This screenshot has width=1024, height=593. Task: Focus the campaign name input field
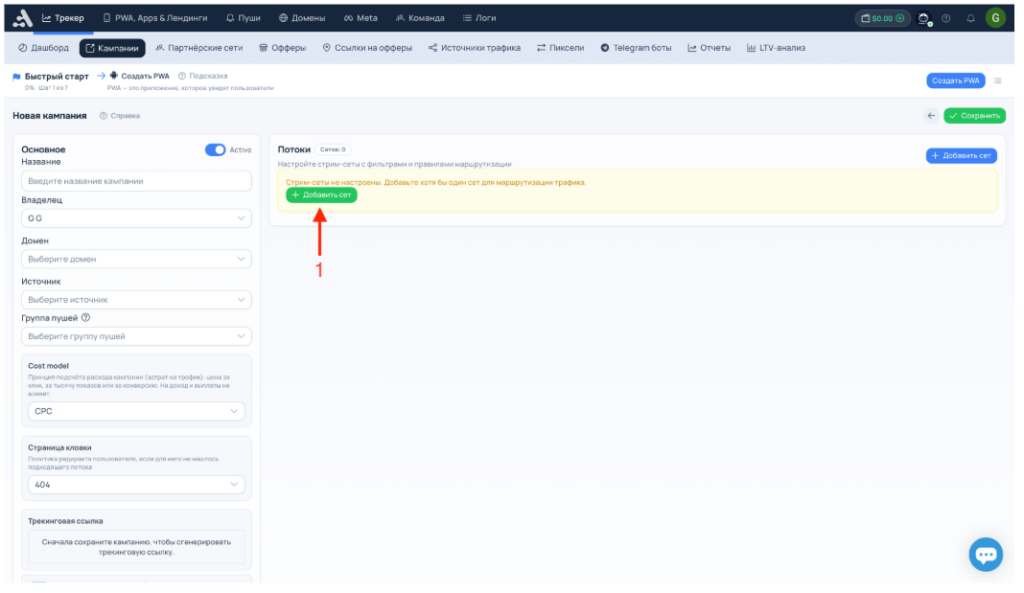136,182
